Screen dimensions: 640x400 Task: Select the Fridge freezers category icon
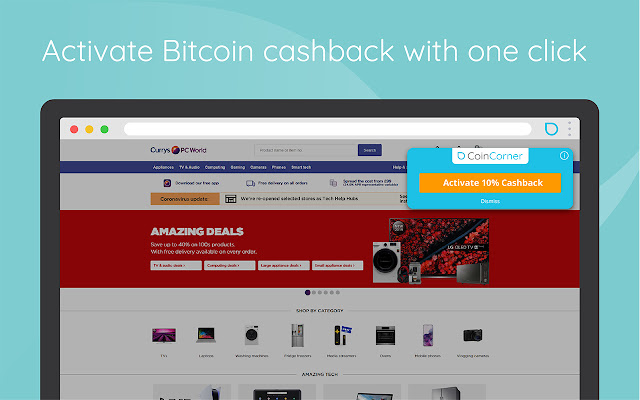(298, 335)
